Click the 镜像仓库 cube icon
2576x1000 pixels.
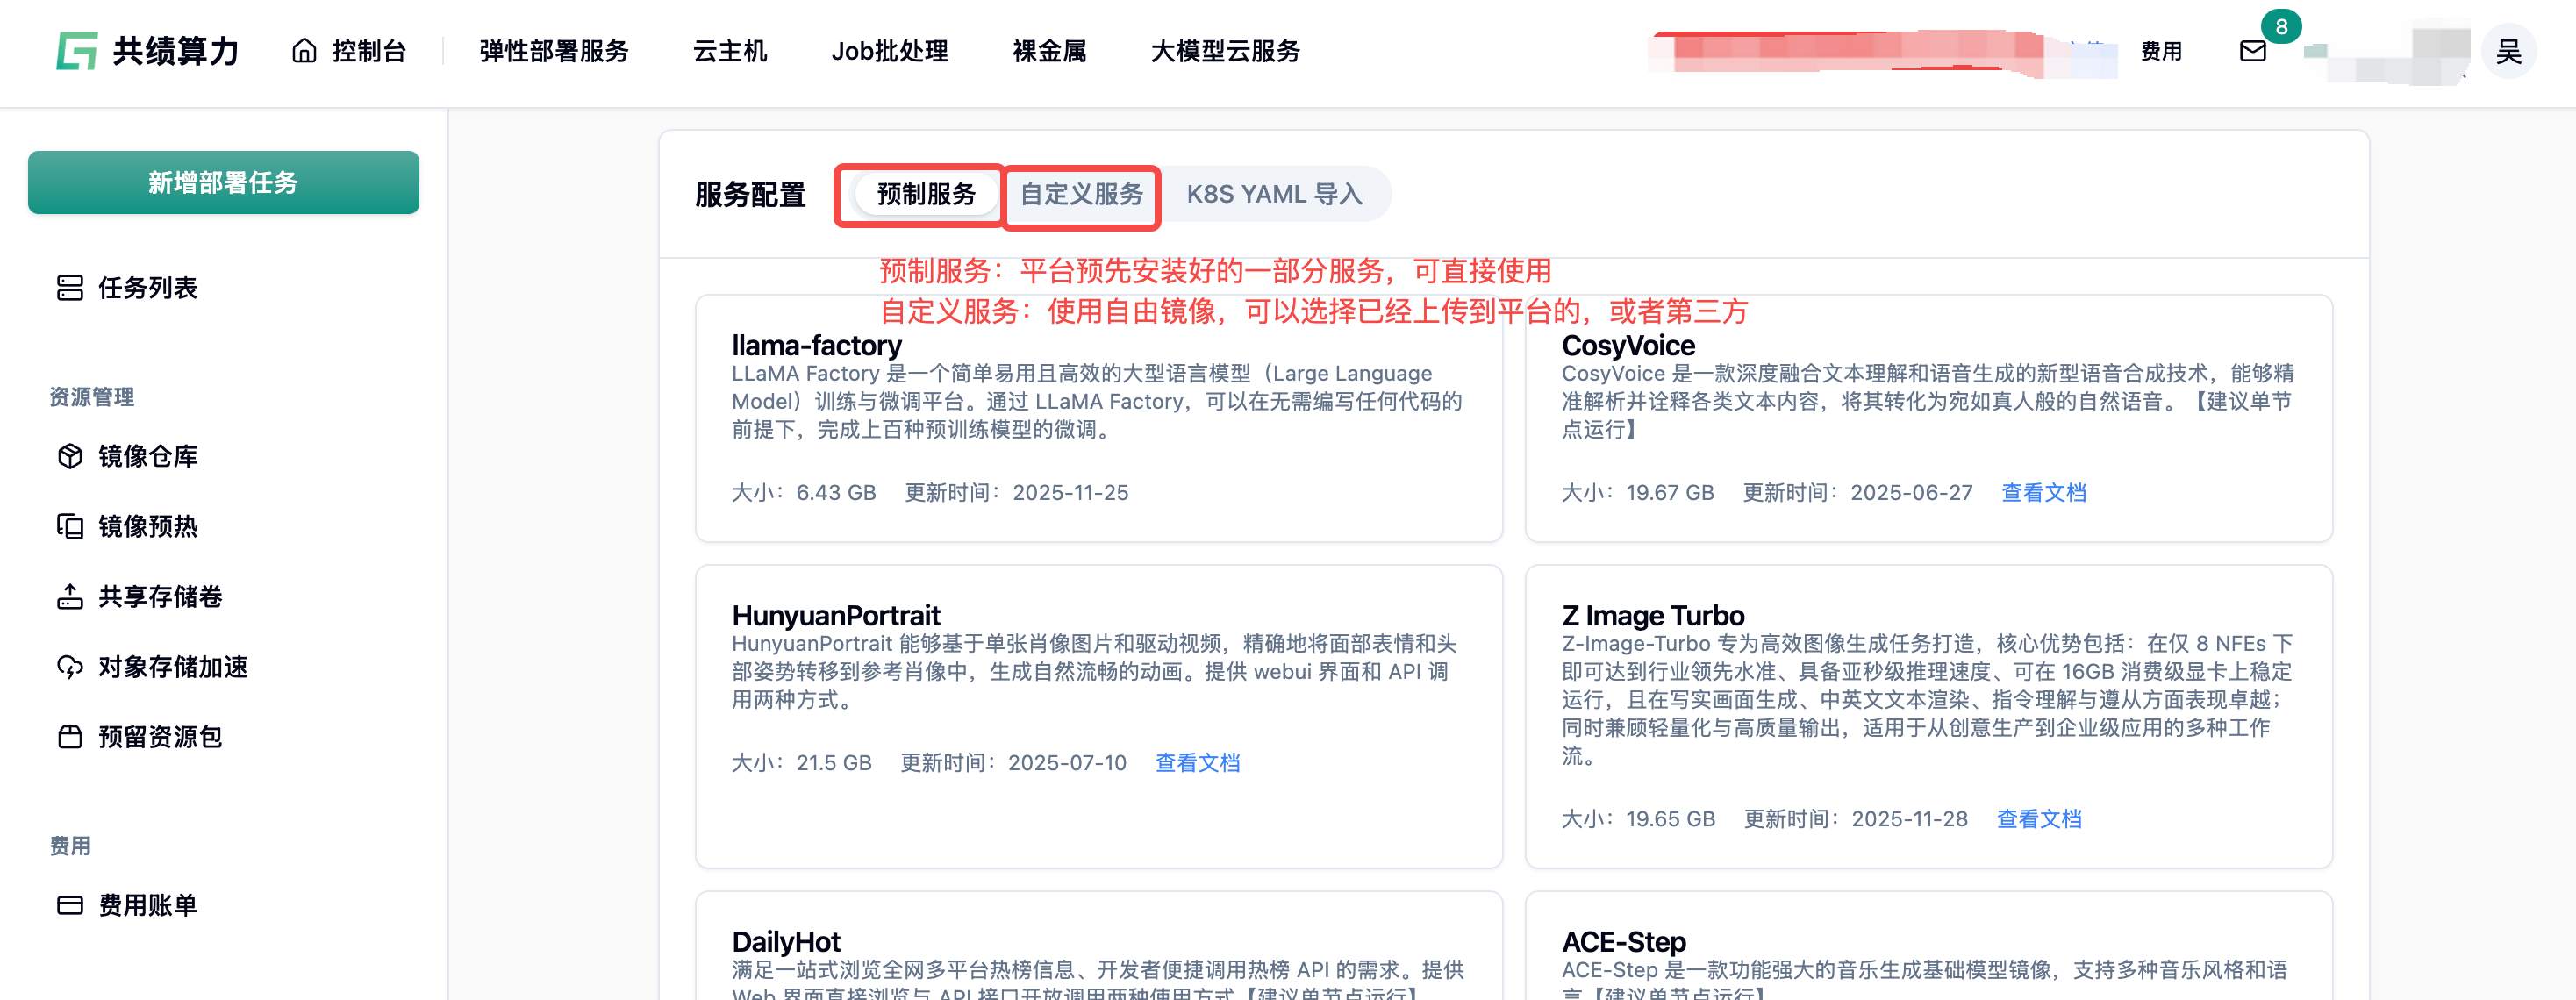(x=70, y=456)
